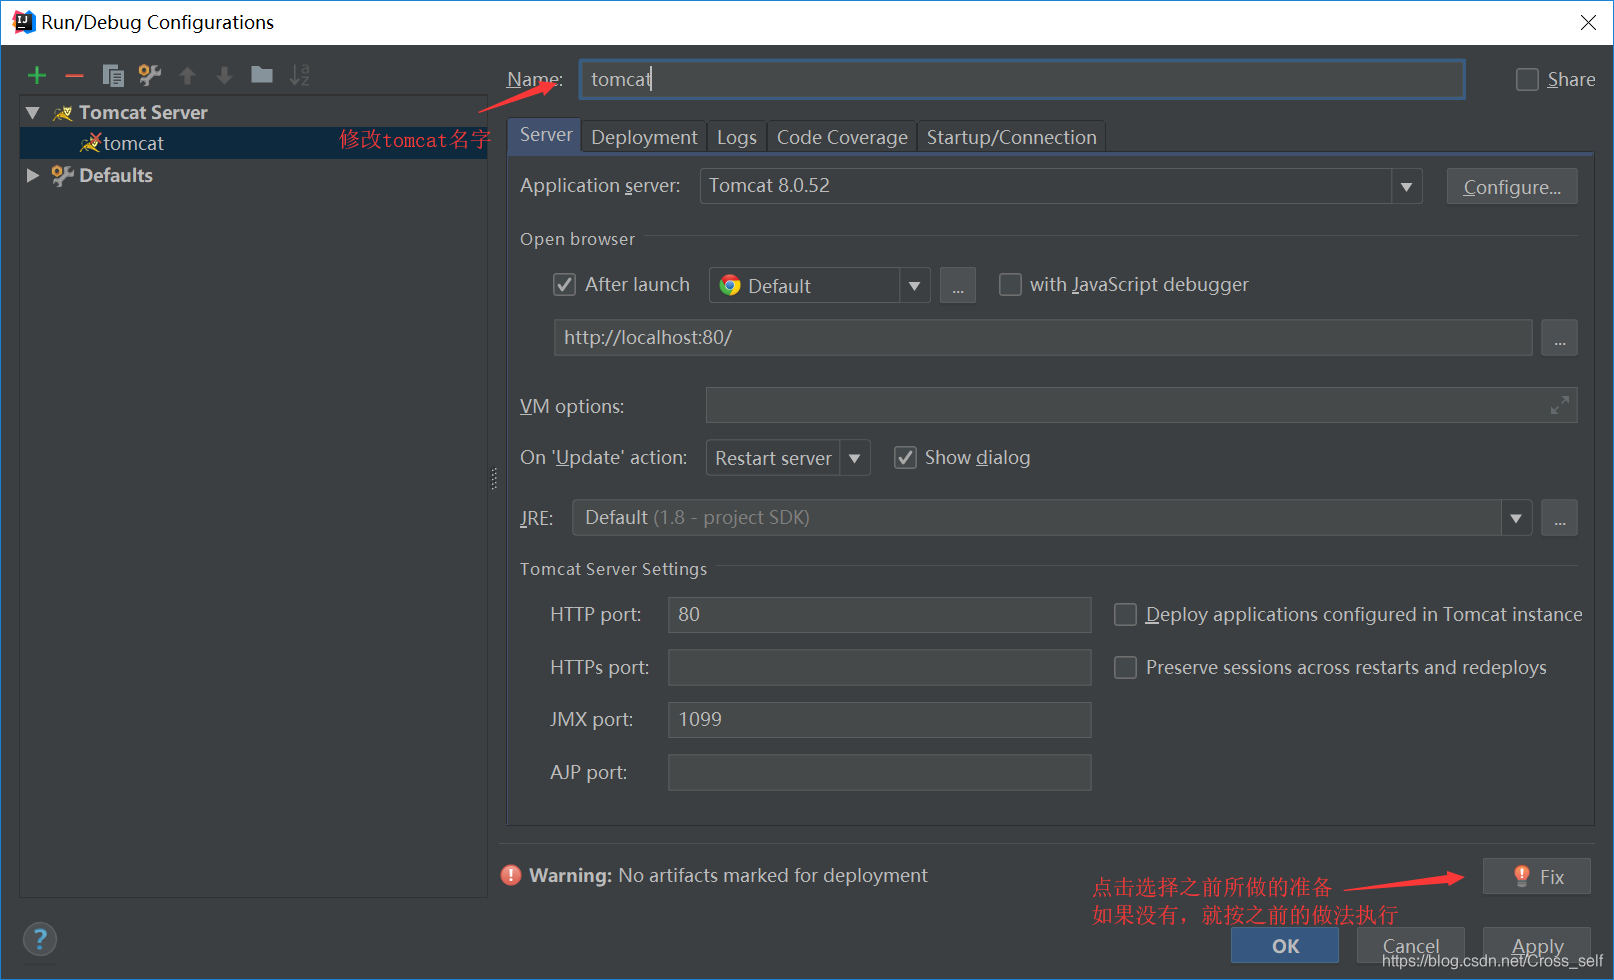
Task: Uncheck the Show dialog checkbox
Action: (x=905, y=457)
